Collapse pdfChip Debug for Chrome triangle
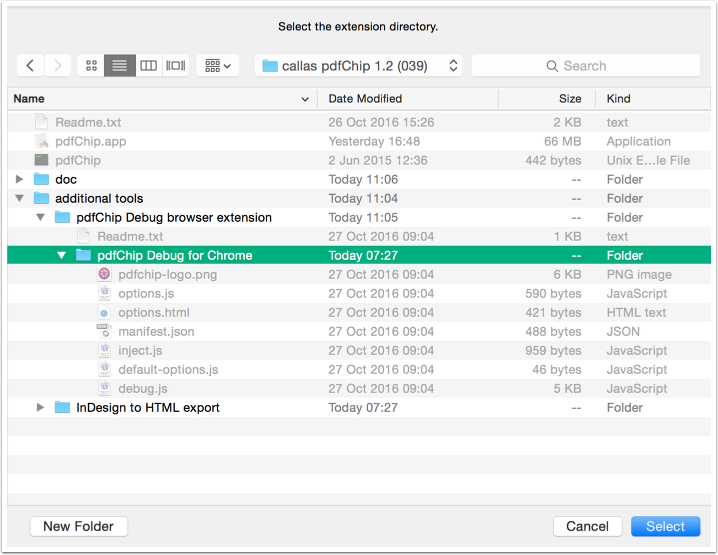718x555 pixels. (x=61, y=256)
